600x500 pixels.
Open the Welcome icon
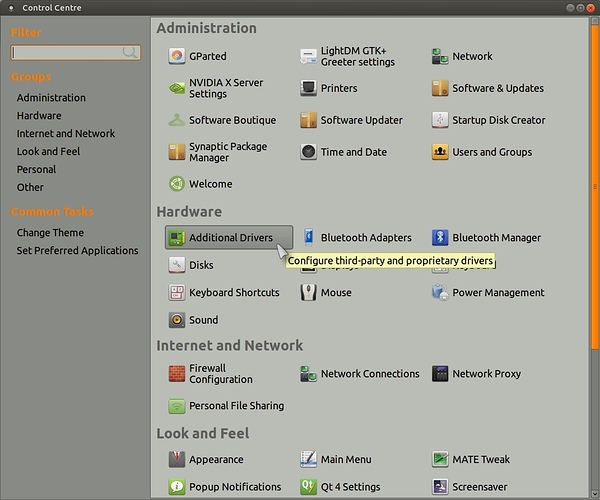[177, 184]
